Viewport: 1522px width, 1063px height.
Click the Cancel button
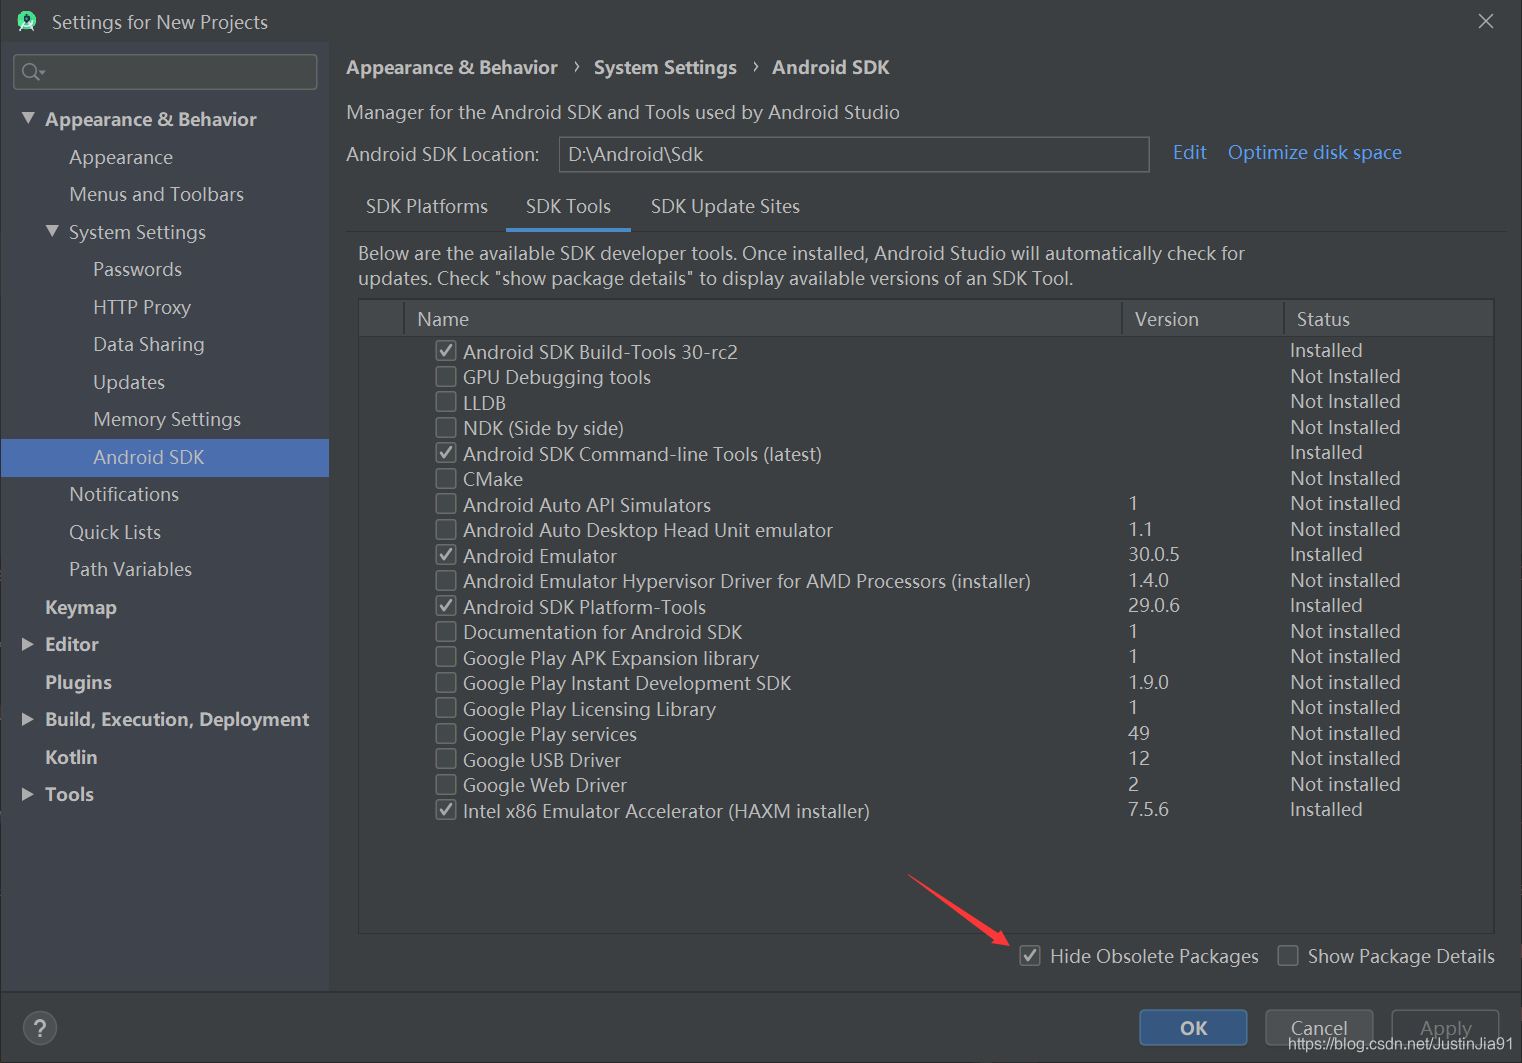(x=1319, y=1028)
